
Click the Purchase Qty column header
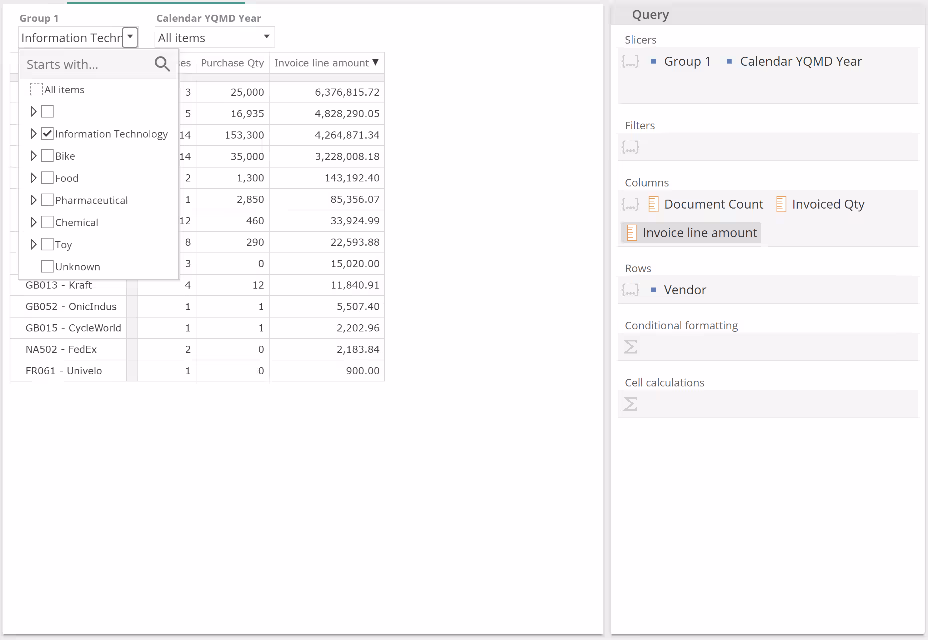point(232,63)
